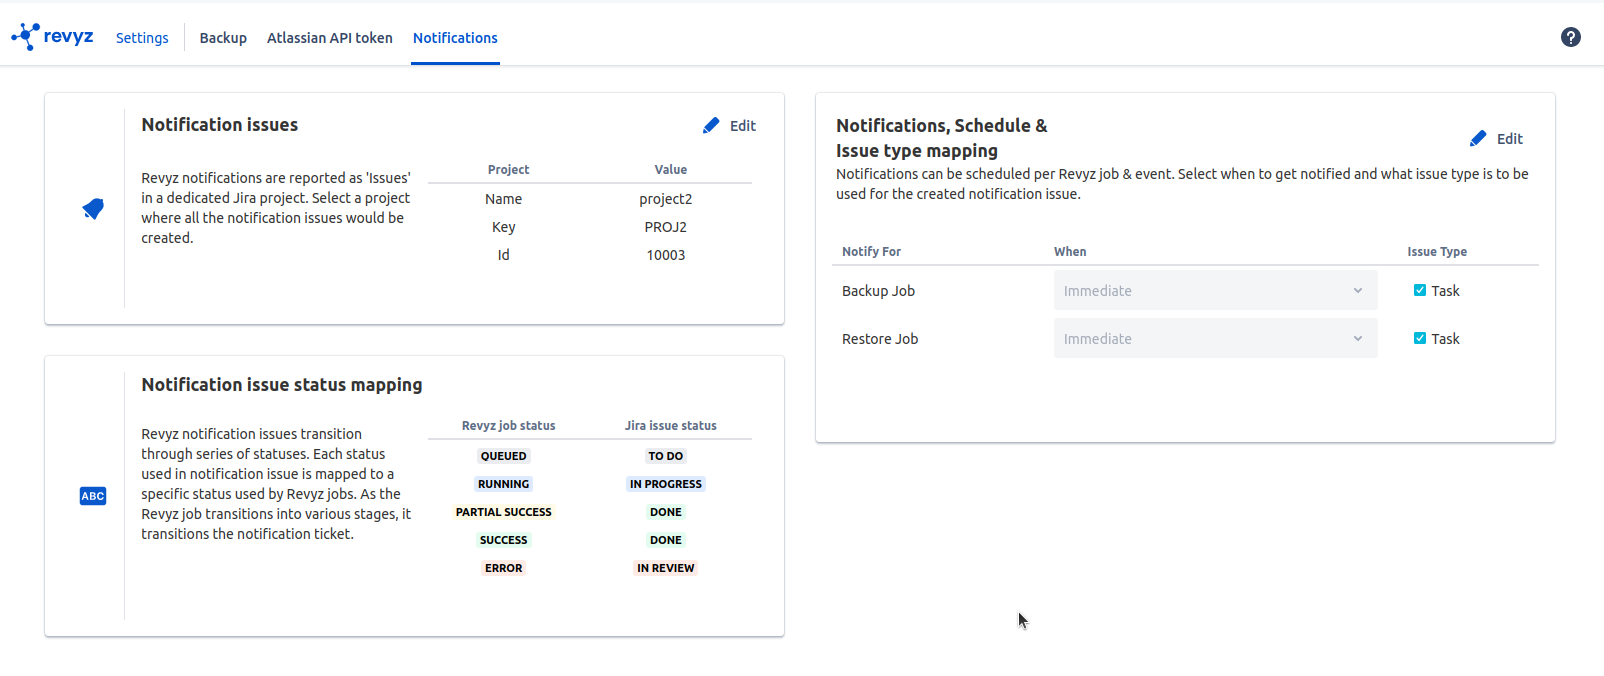The height and width of the screenshot is (676, 1604).
Task: Switch to the Backup tab
Action: tap(223, 38)
